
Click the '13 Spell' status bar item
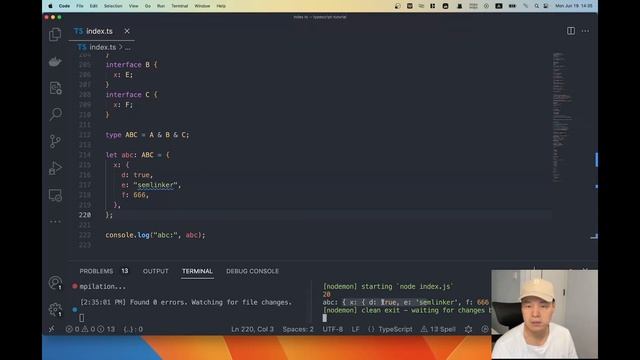coord(438,329)
